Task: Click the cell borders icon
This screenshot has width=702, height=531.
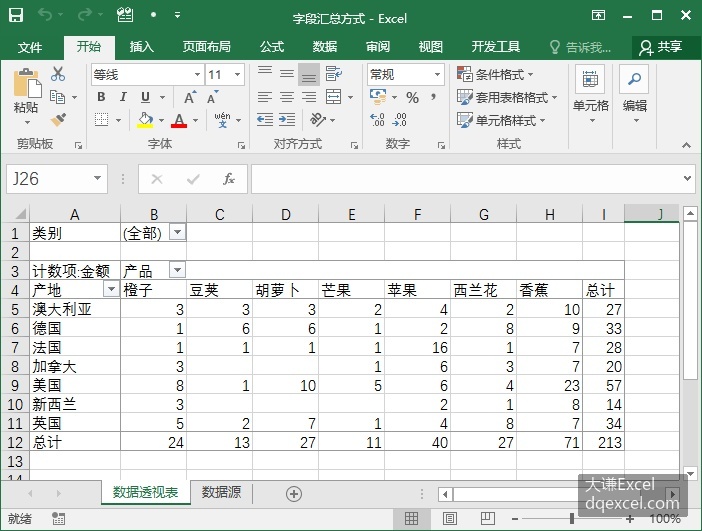Action: [102, 120]
